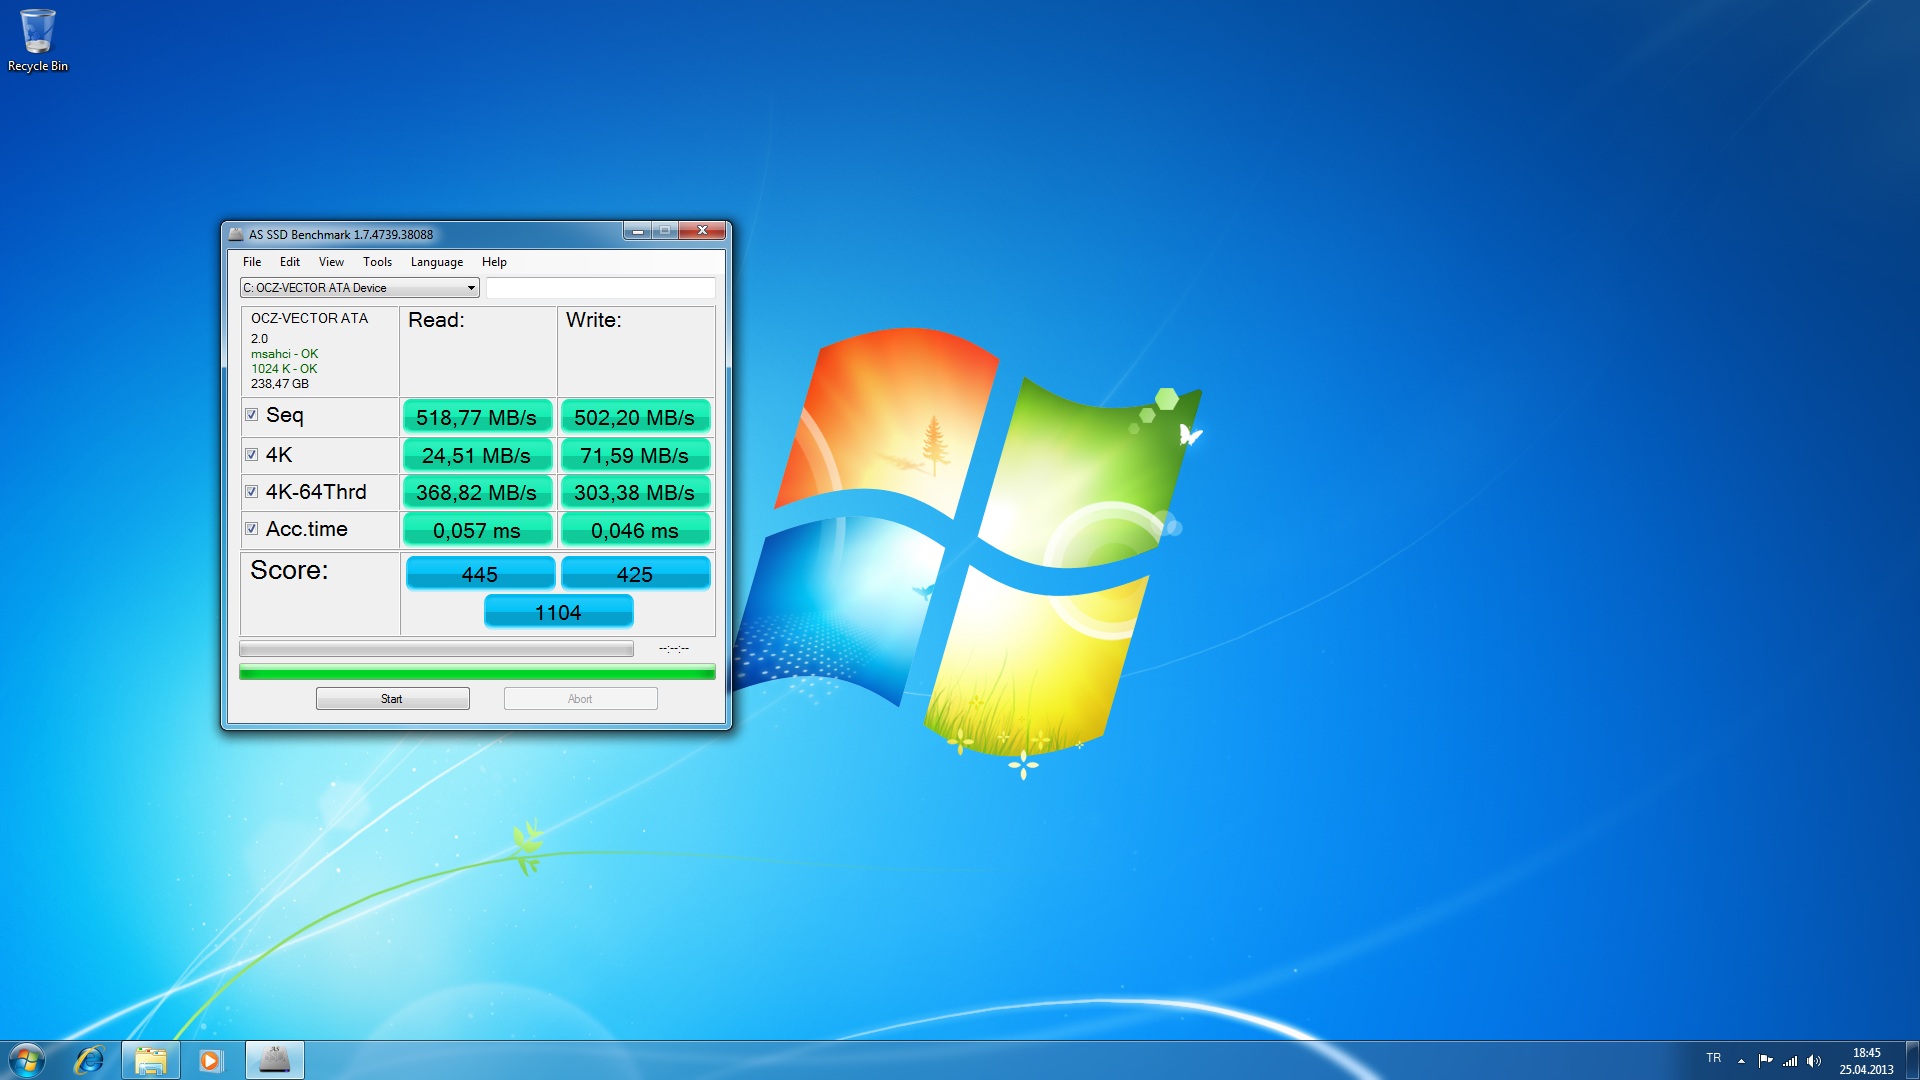Image resolution: width=1920 pixels, height=1080 pixels.
Task: Click the Show desktop strip
Action: (1912, 1060)
